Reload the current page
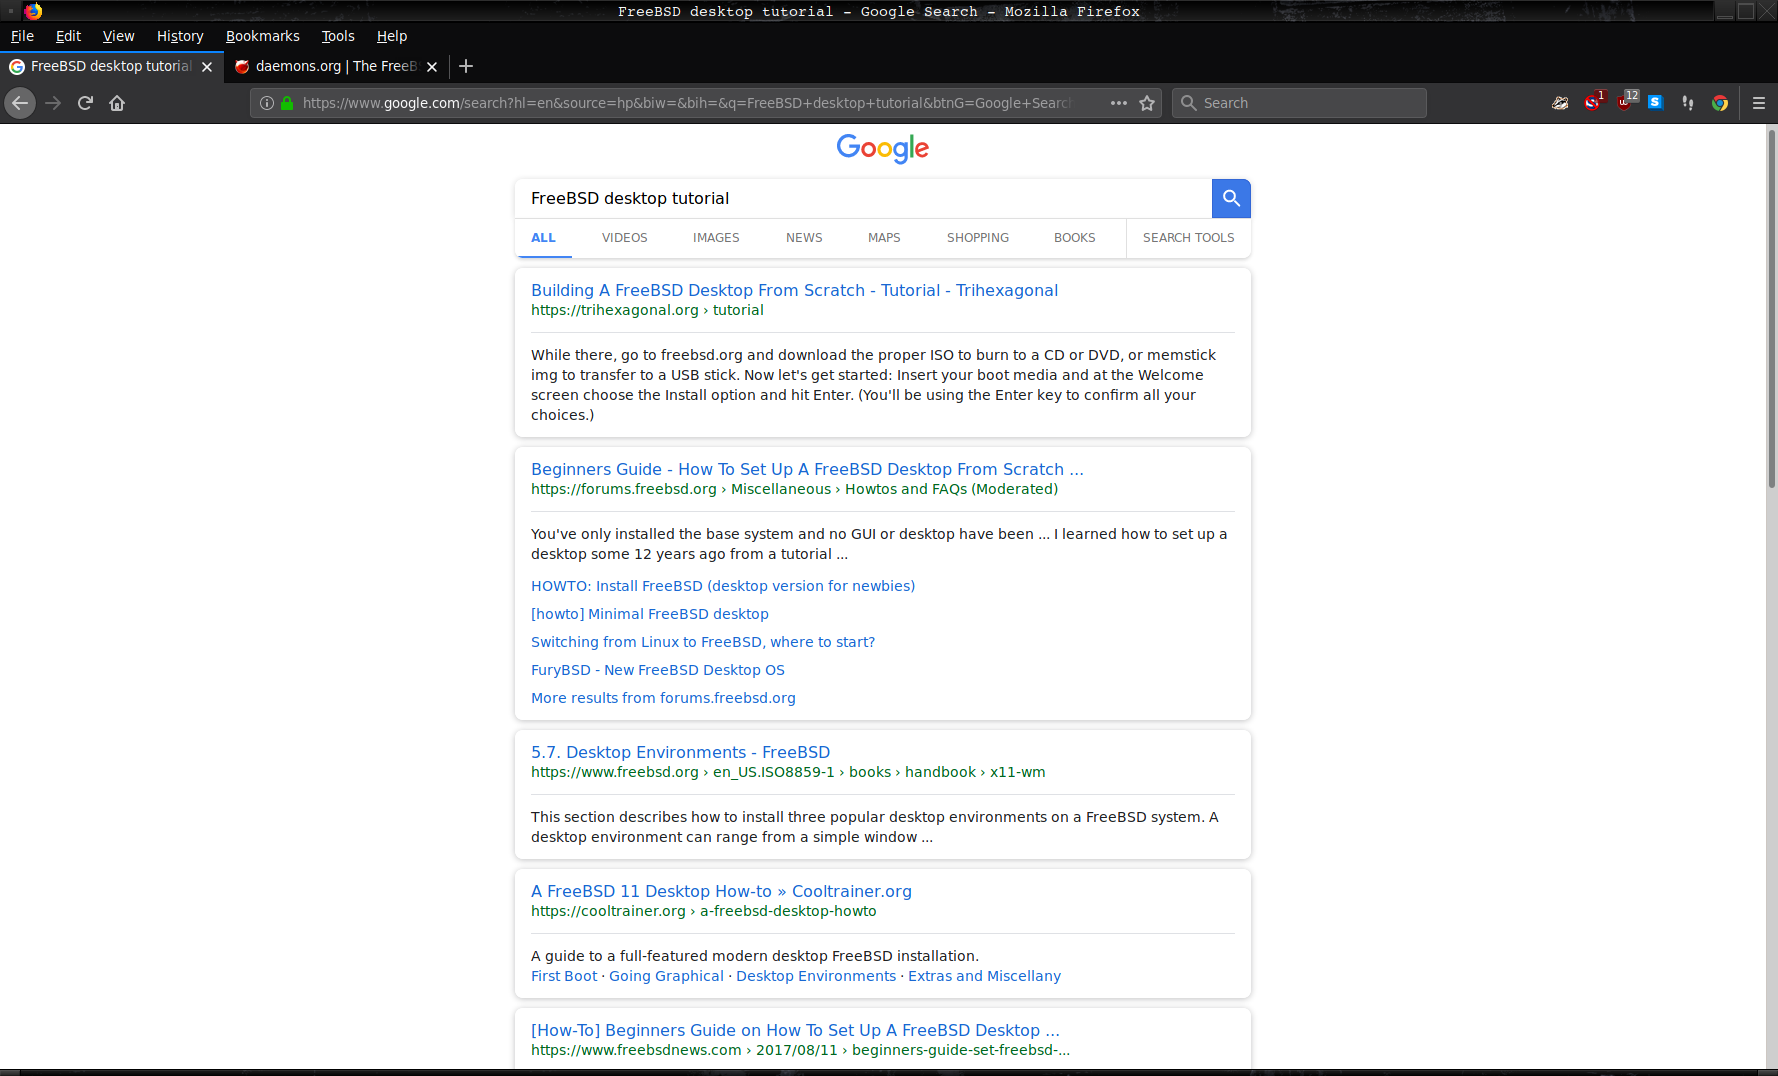 coord(85,103)
